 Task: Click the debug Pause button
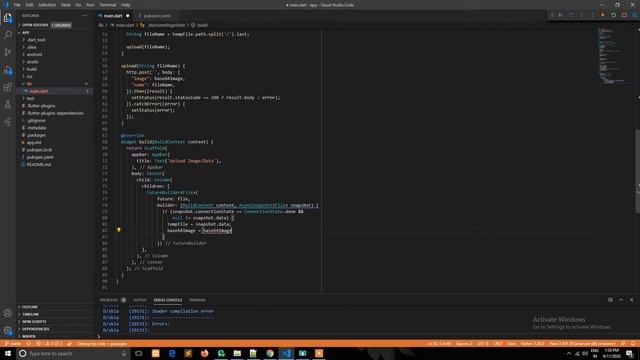click(x=560, y=15)
